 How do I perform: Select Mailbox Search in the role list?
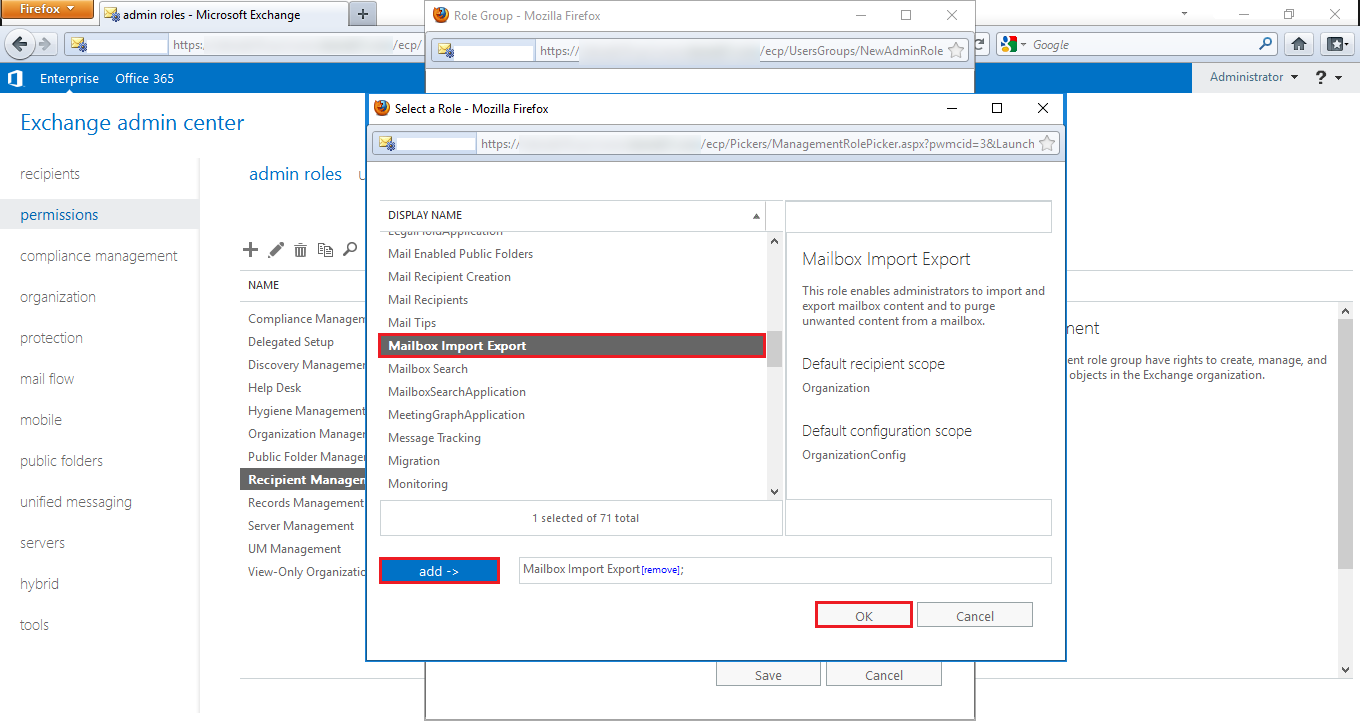point(428,369)
